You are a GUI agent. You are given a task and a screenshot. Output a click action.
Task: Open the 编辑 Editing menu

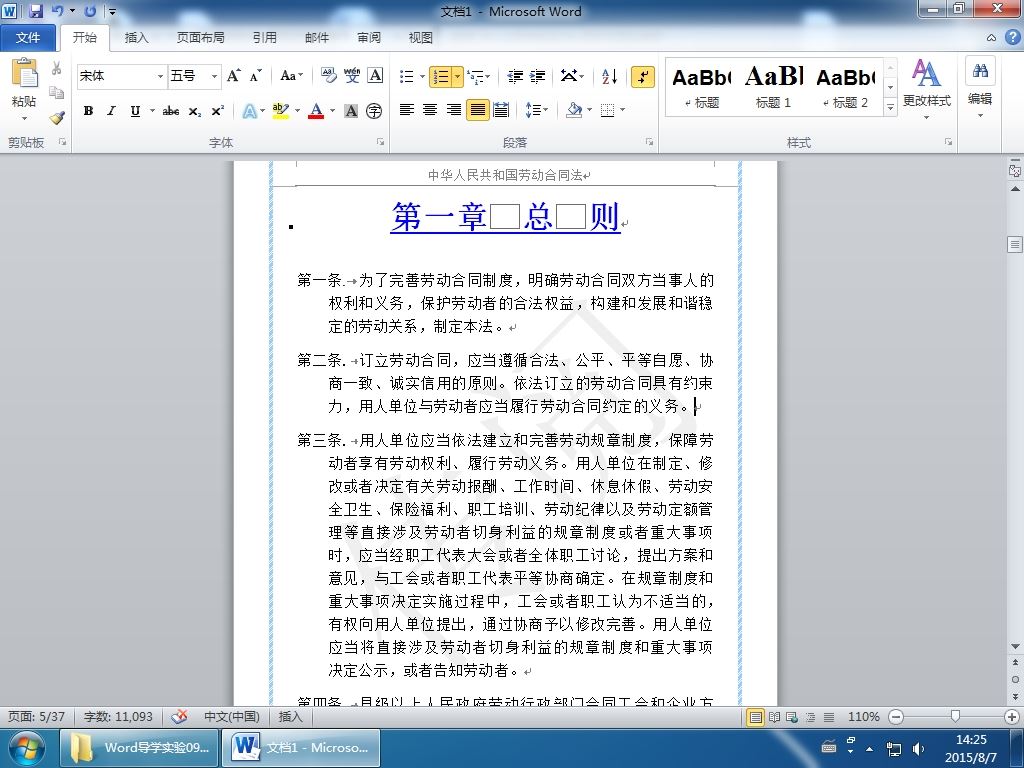pyautogui.click(x=980, y=89)
